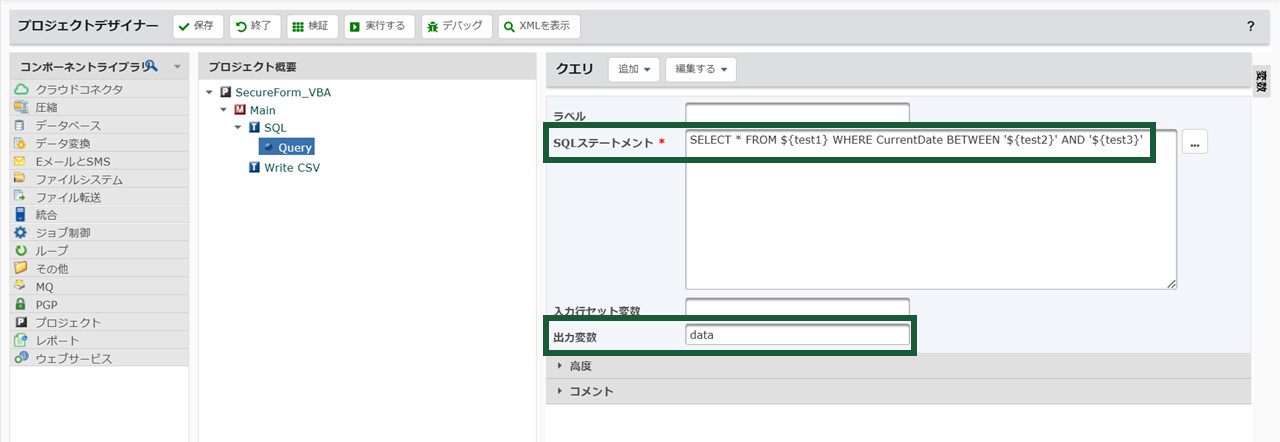Open PGP category
This screenshot has width=1280, height=442.
click(99, 304)
